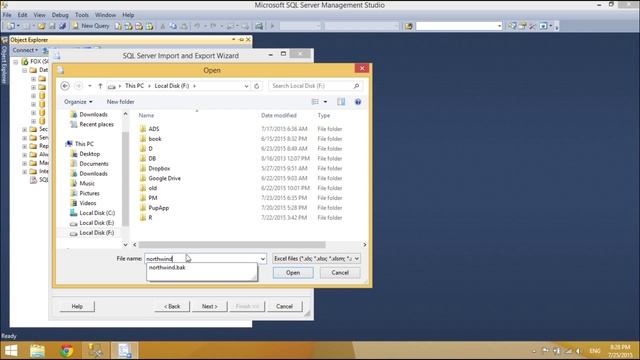Click the blue help icon in Open dialog

358,102
